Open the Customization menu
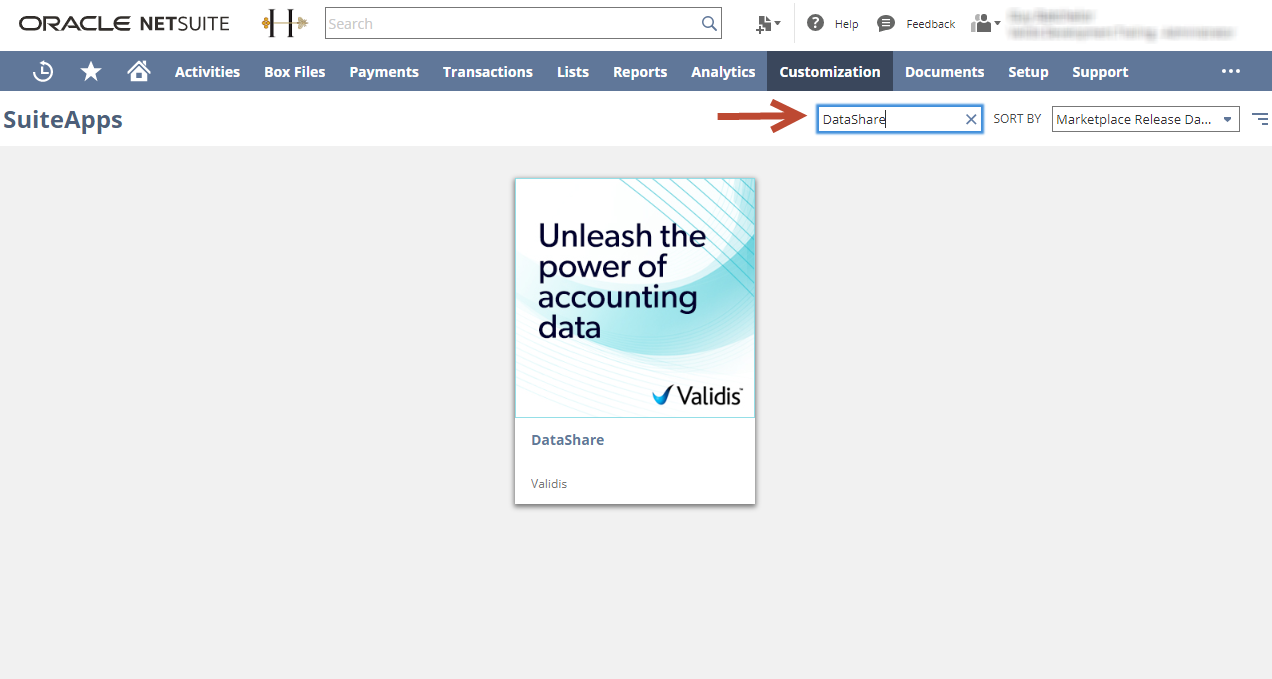 tap(830, 72)
